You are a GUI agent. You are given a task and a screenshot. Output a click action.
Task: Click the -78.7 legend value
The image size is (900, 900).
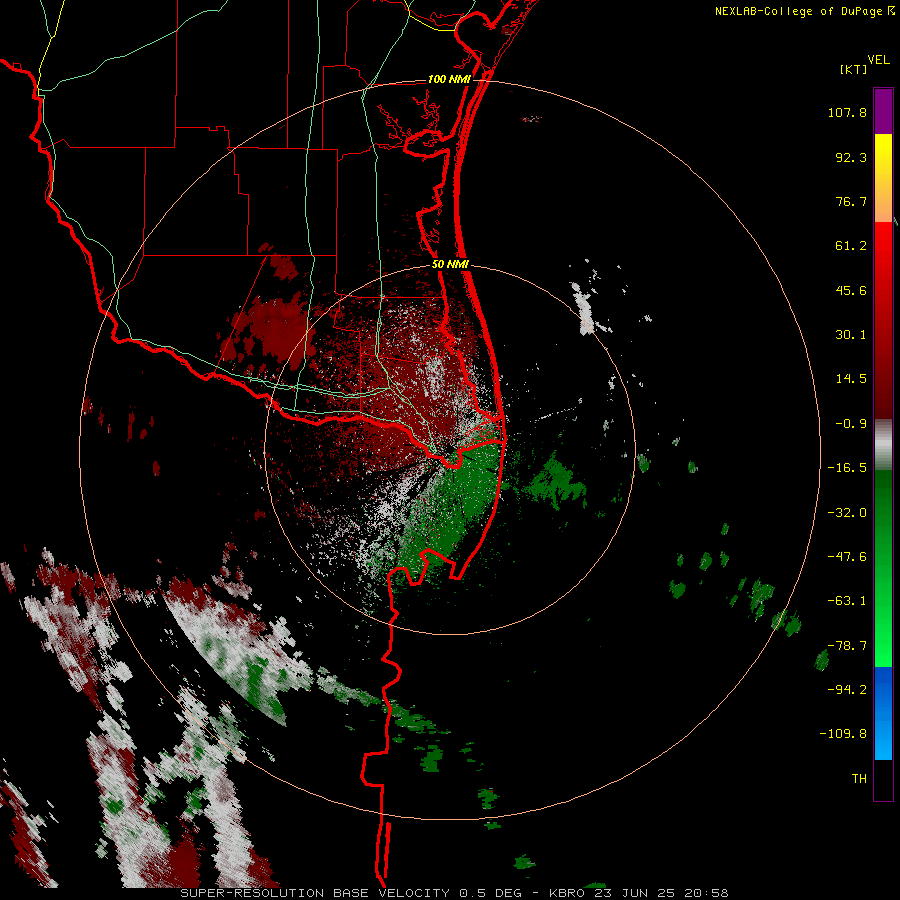(847, 646)
